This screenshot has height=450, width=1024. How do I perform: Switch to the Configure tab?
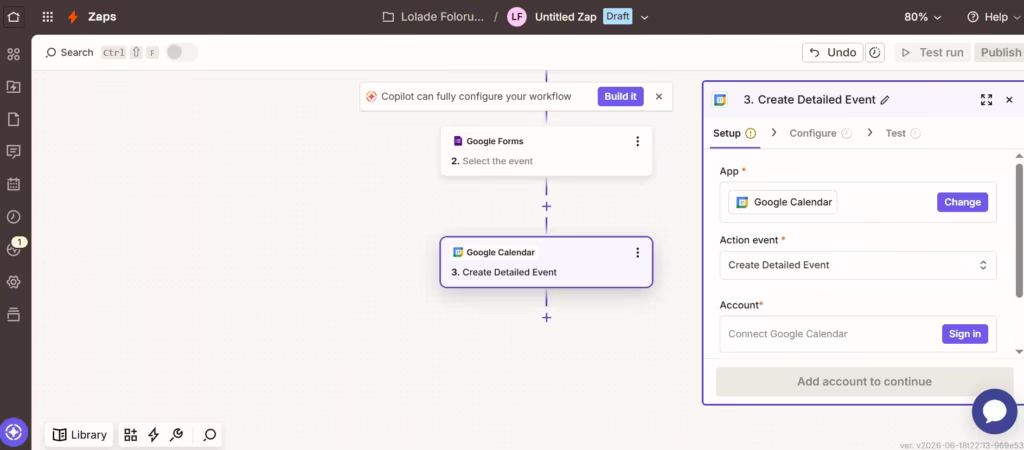click(820, 133)
